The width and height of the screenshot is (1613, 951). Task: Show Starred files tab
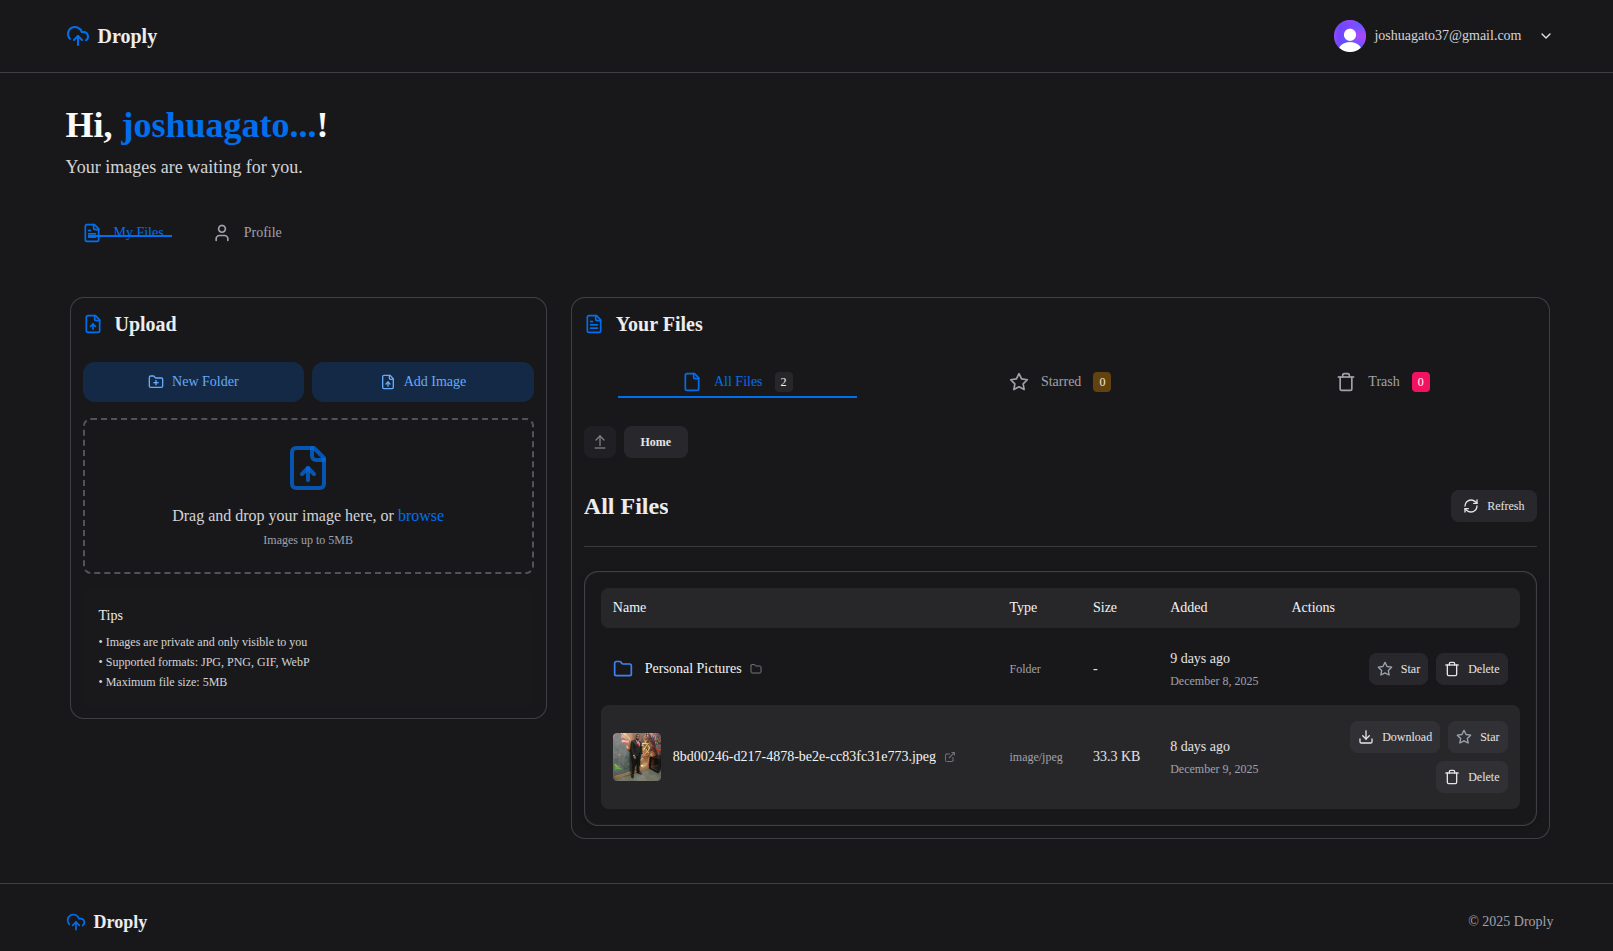1059,382
